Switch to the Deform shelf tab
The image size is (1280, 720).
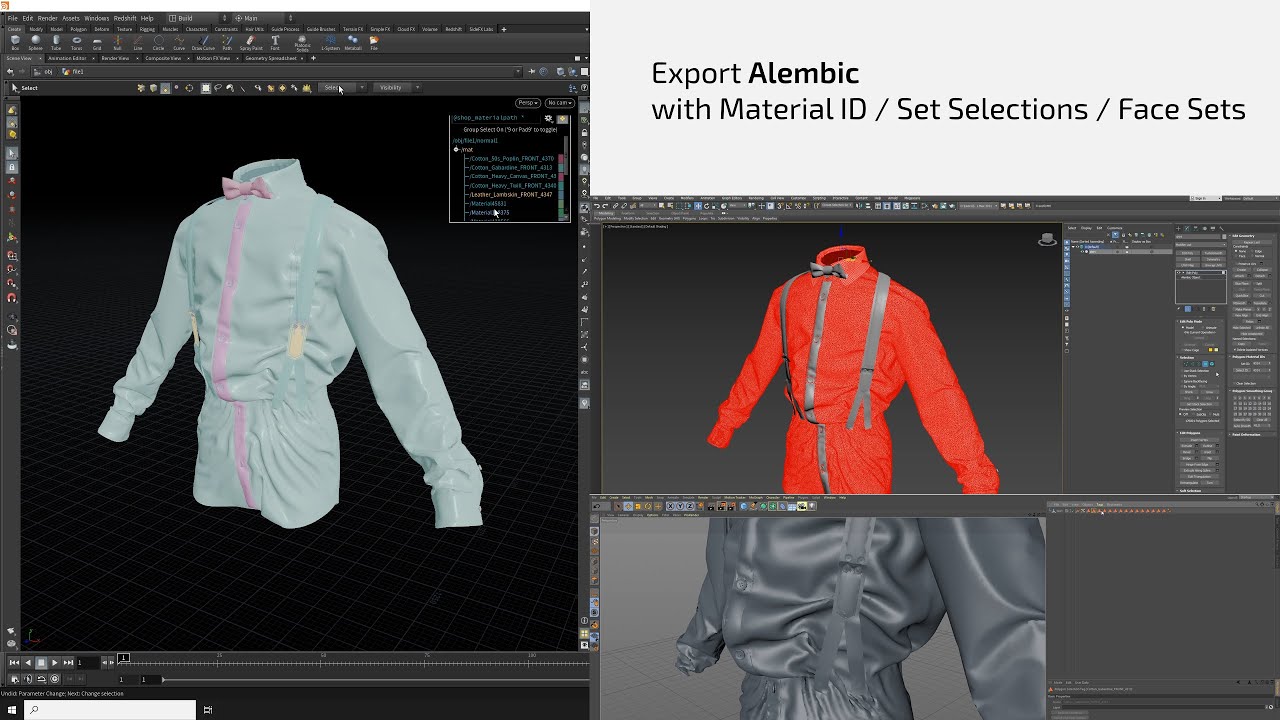[102, 29]
